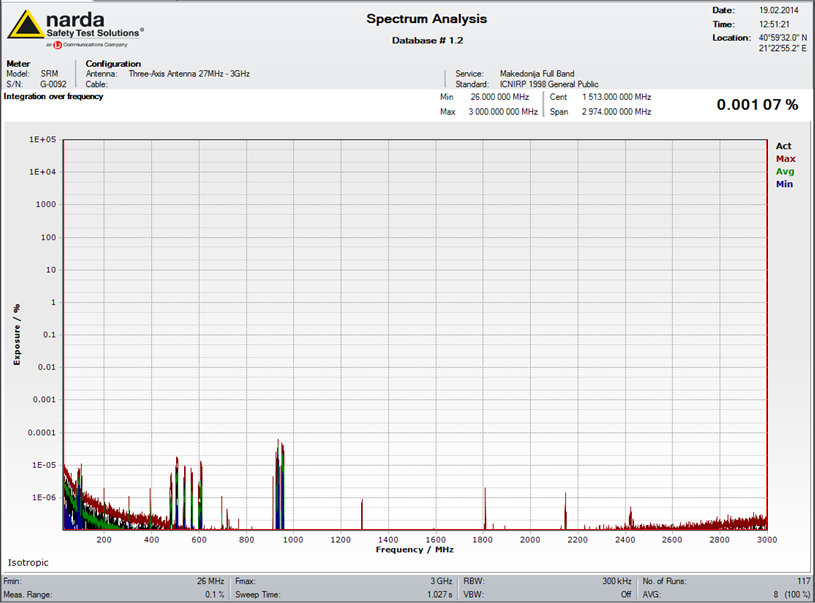Select the Database # 1.2 label
The width and height of the screenshot is (815, 603).
click(427, 40)
